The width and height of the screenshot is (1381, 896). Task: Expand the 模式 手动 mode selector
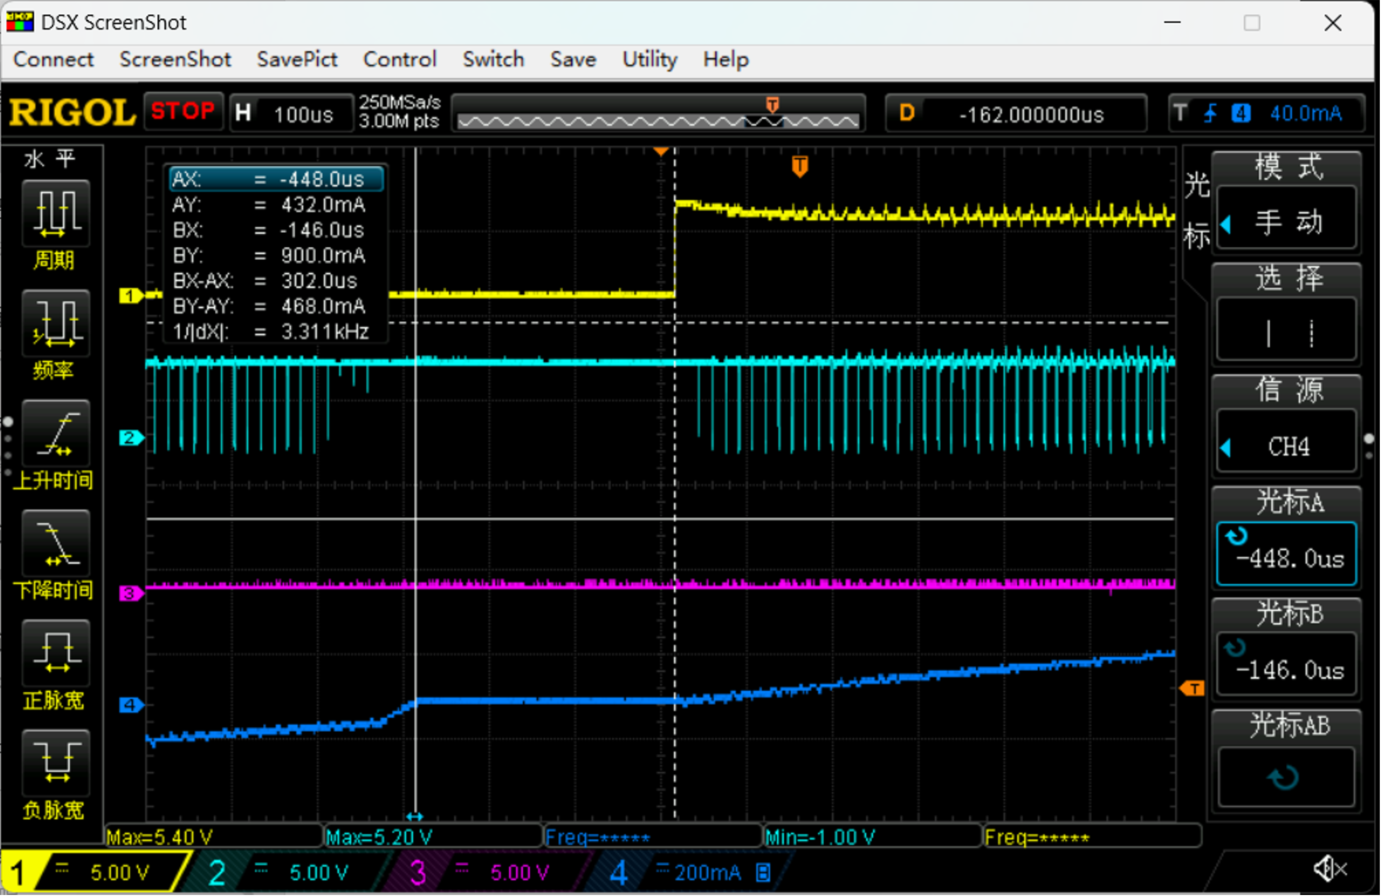[x=1285, y=220]
